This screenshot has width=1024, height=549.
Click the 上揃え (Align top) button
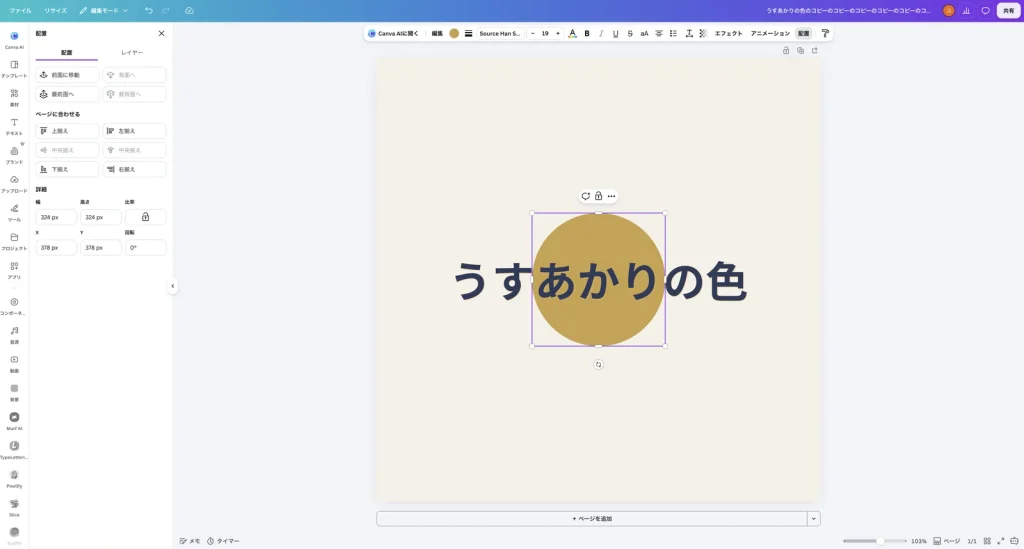[67, 131]
